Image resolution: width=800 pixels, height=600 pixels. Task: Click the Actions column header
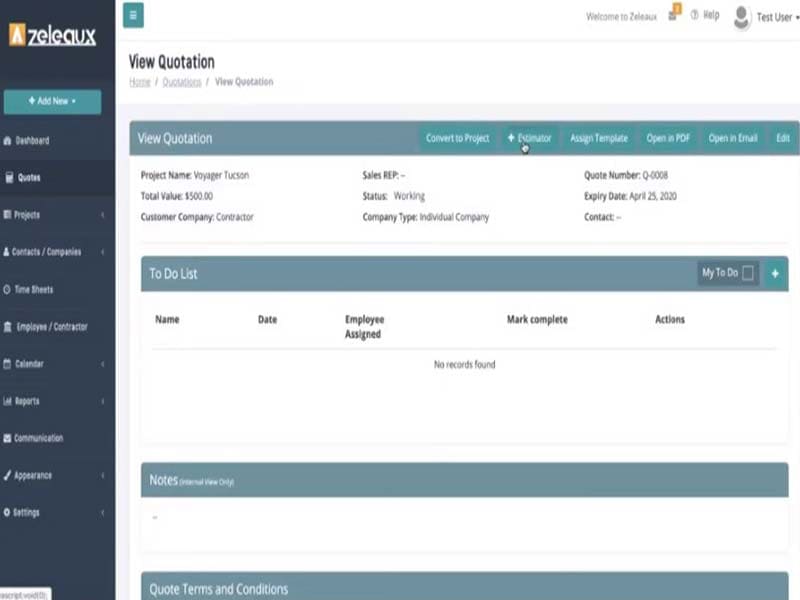click(670, 320)
